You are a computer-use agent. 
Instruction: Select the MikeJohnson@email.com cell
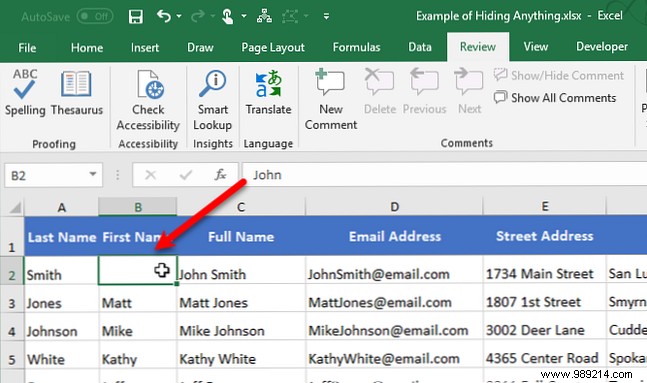(x=394, y=326)
